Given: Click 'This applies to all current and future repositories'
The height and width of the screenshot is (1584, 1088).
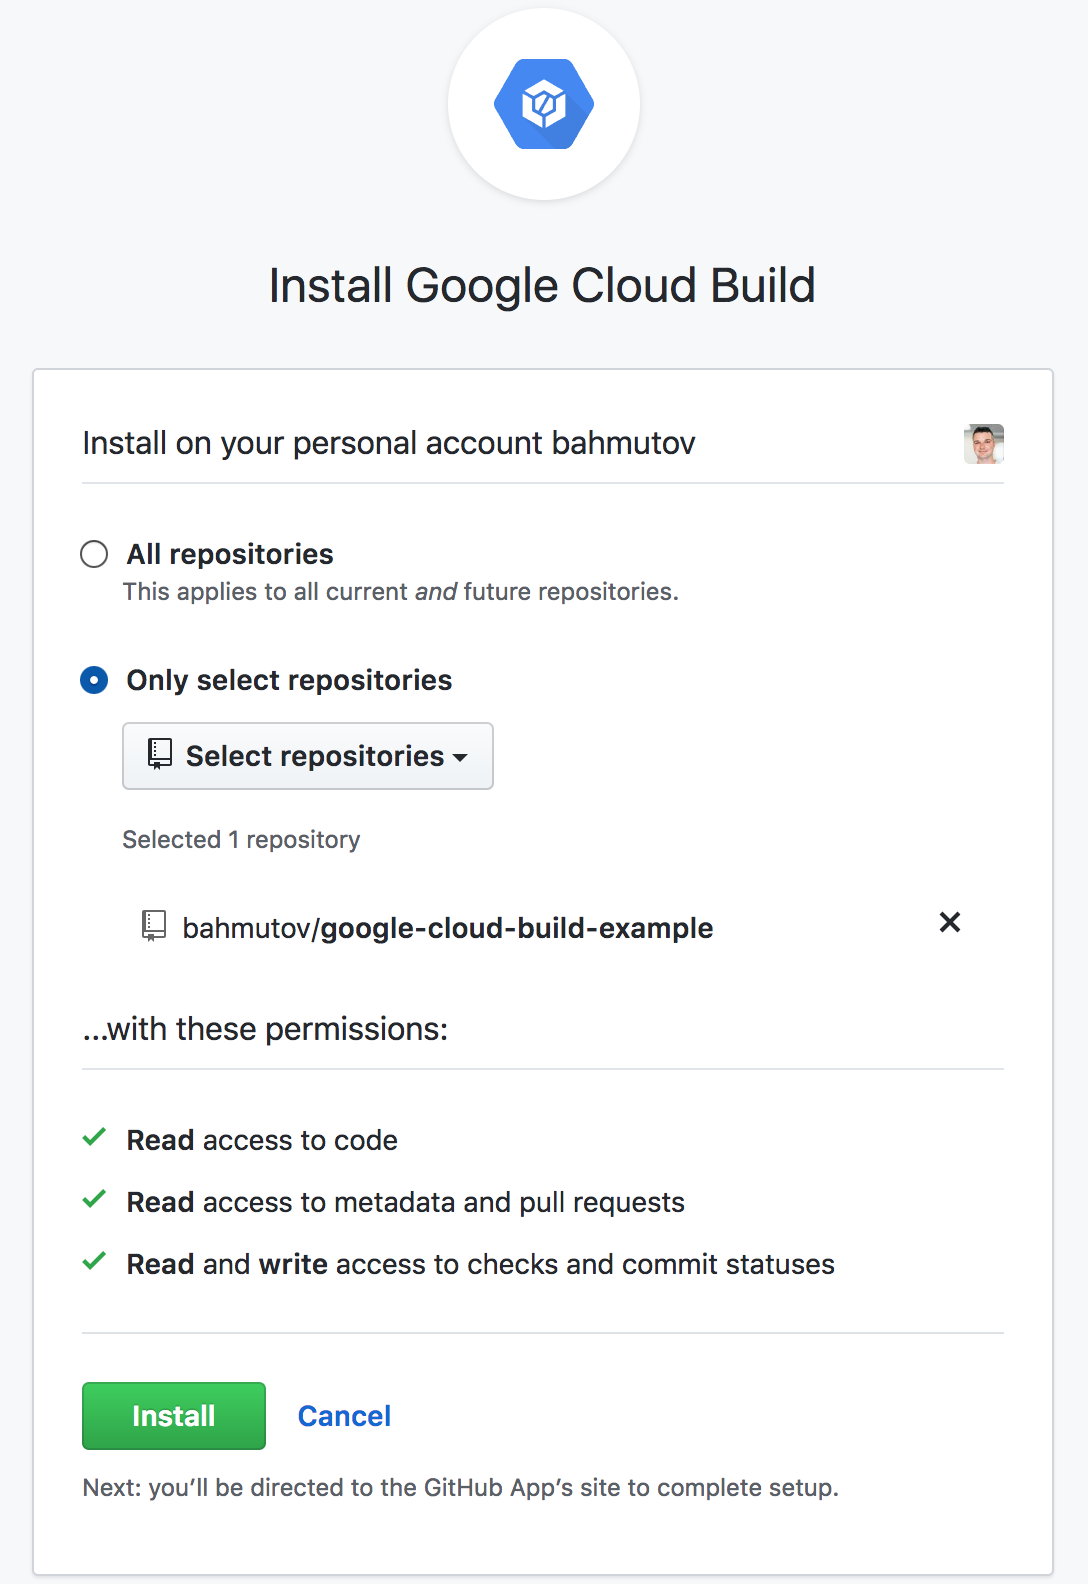Looking at the screenshot, I should pos(401,592).
